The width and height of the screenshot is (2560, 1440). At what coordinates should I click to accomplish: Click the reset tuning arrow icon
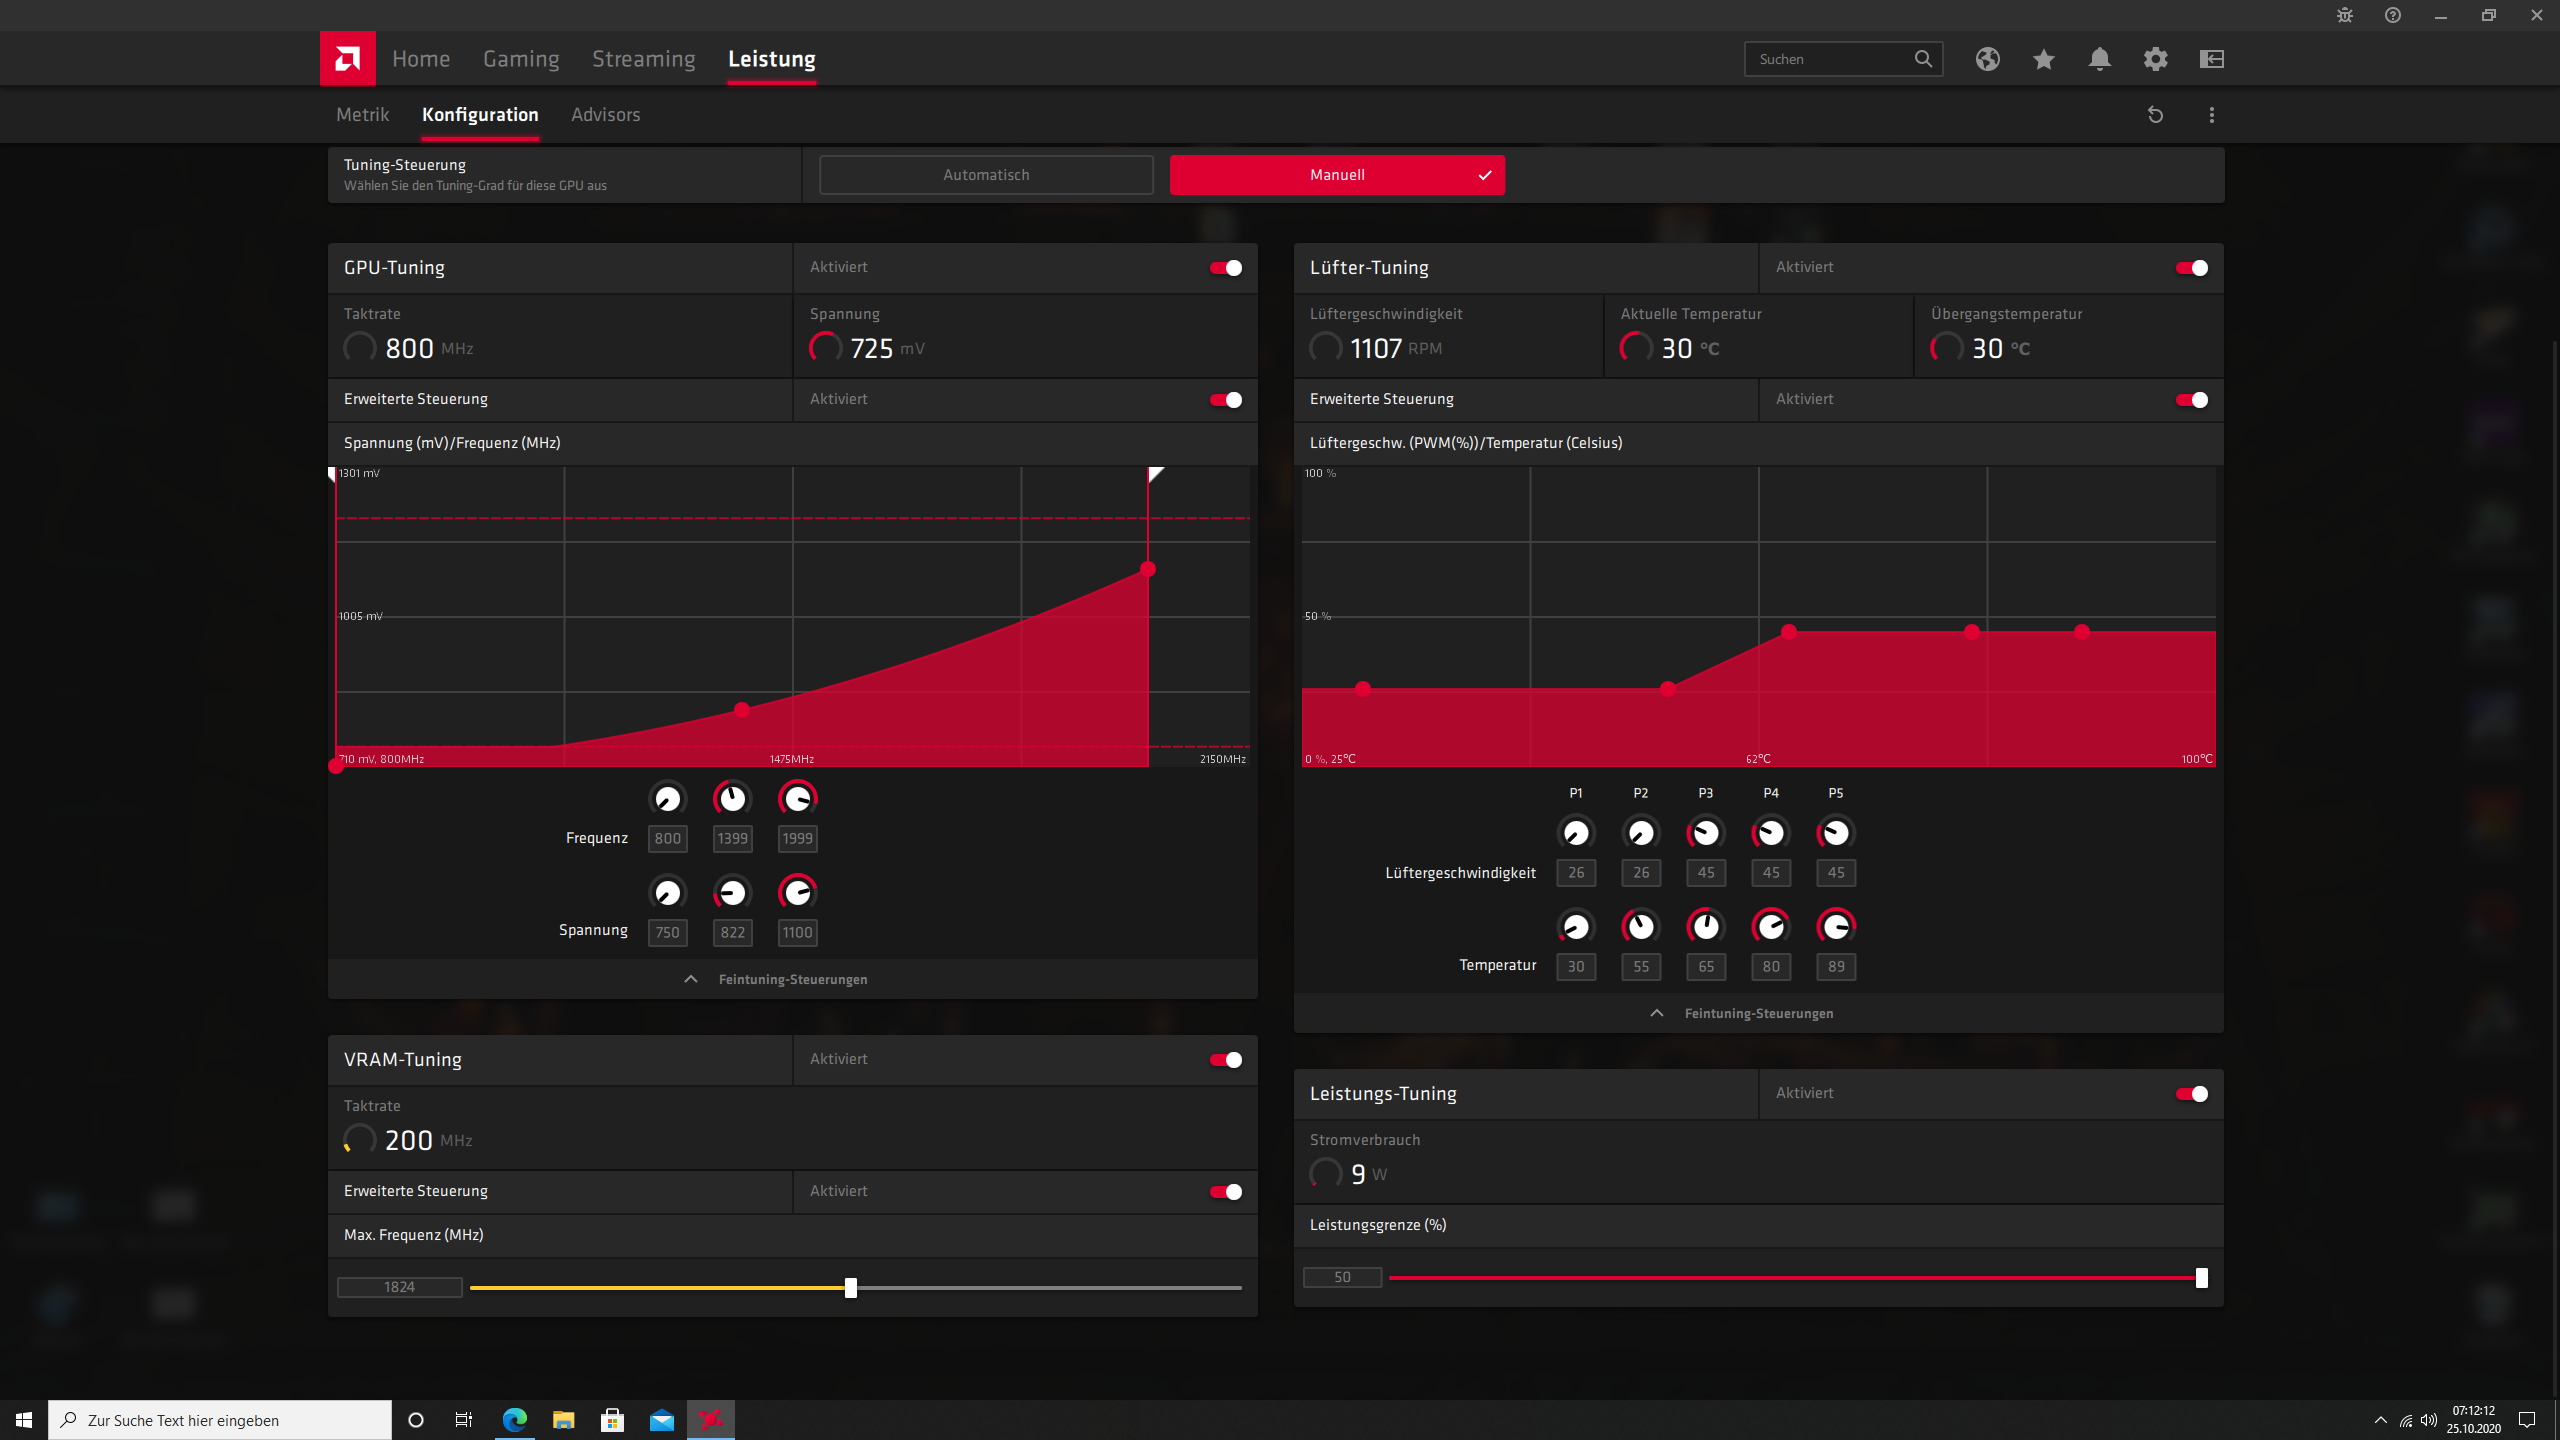pyautogui.click(x=2155, y=115)
